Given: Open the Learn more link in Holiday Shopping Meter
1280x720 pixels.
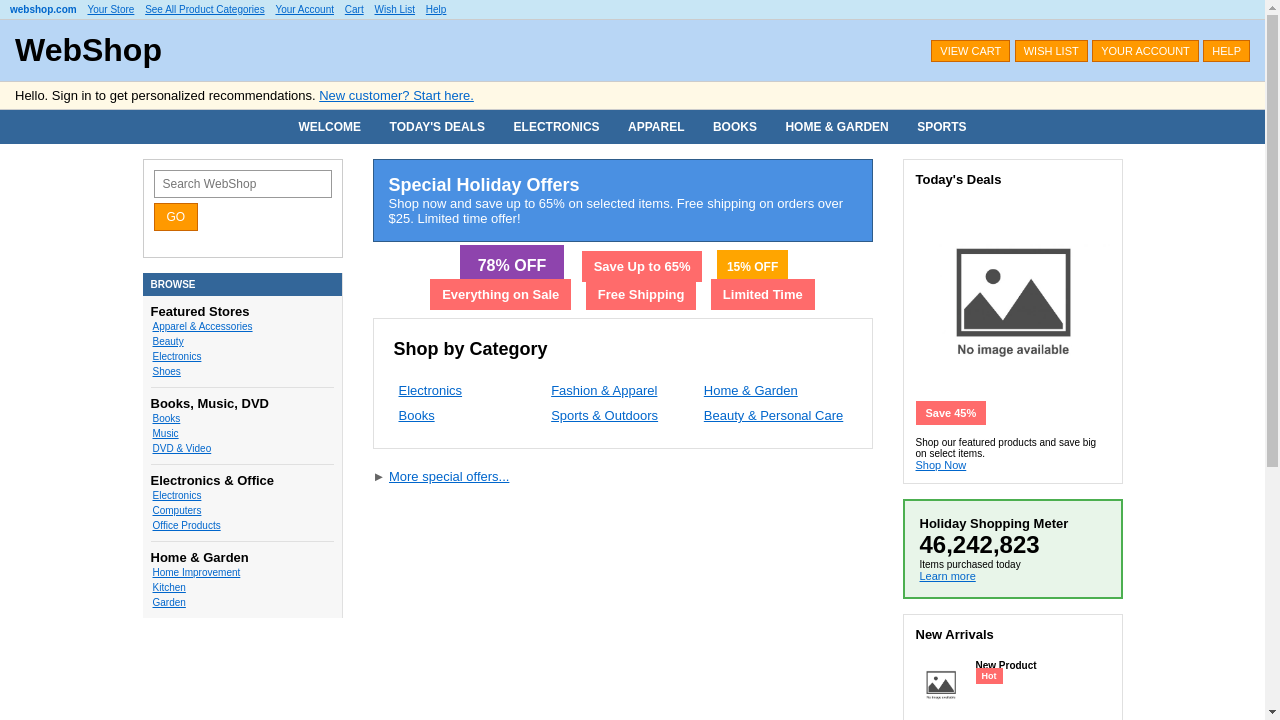Looking at the screenshot, I should [947, 576].
